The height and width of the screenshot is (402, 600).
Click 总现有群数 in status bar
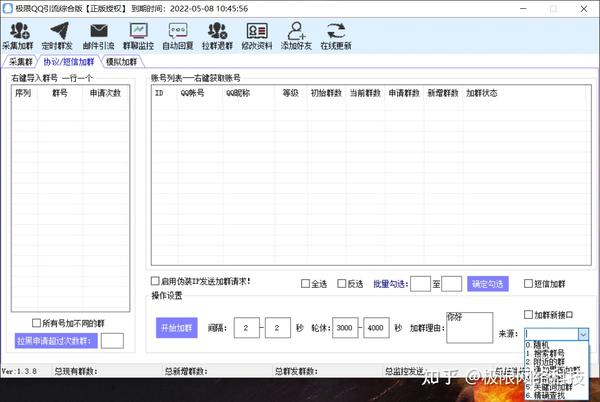coord(76,371)
